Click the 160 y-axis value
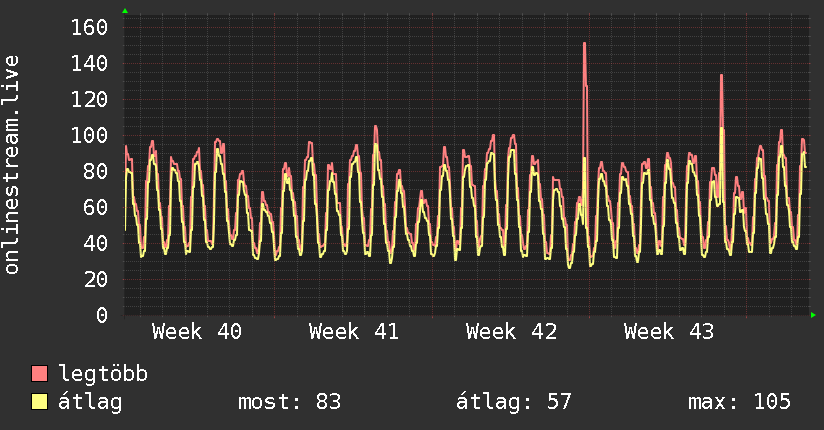Viewport: 824px width, 430px height. 89,27
